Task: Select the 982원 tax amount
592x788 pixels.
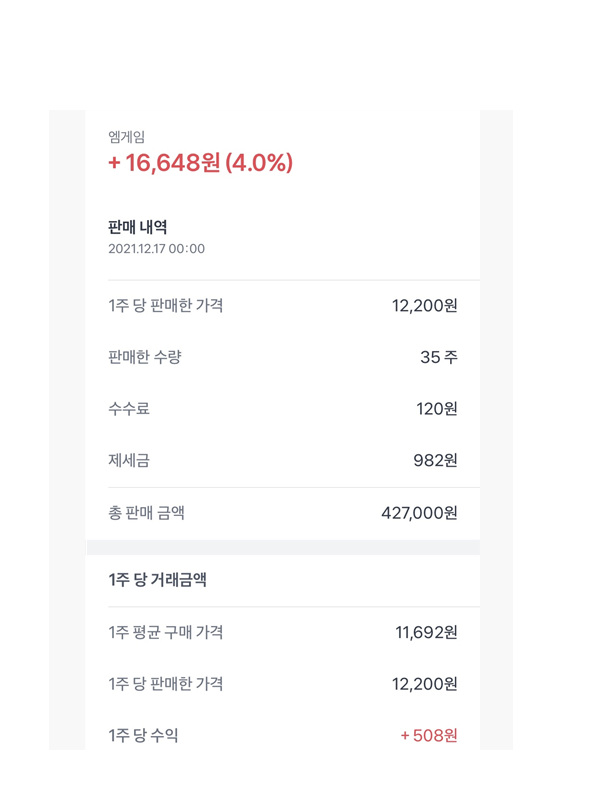Action: (x=435, y=460)
